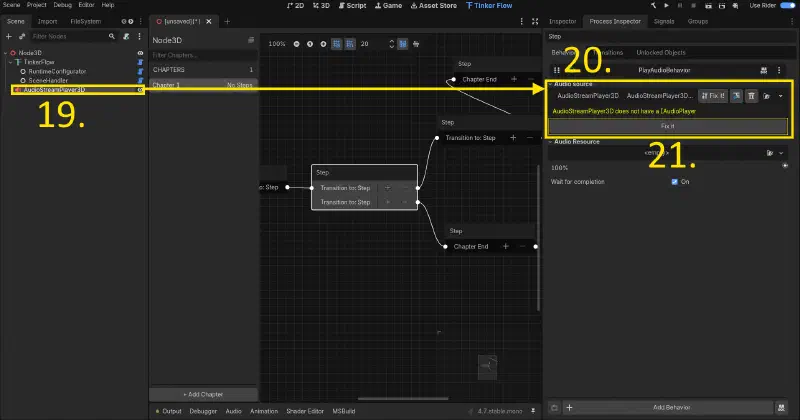Zoom out the graph with minus icon
The width and height of the screenshot is (800, 420).
pyautogui.click(x=296, y=44)
